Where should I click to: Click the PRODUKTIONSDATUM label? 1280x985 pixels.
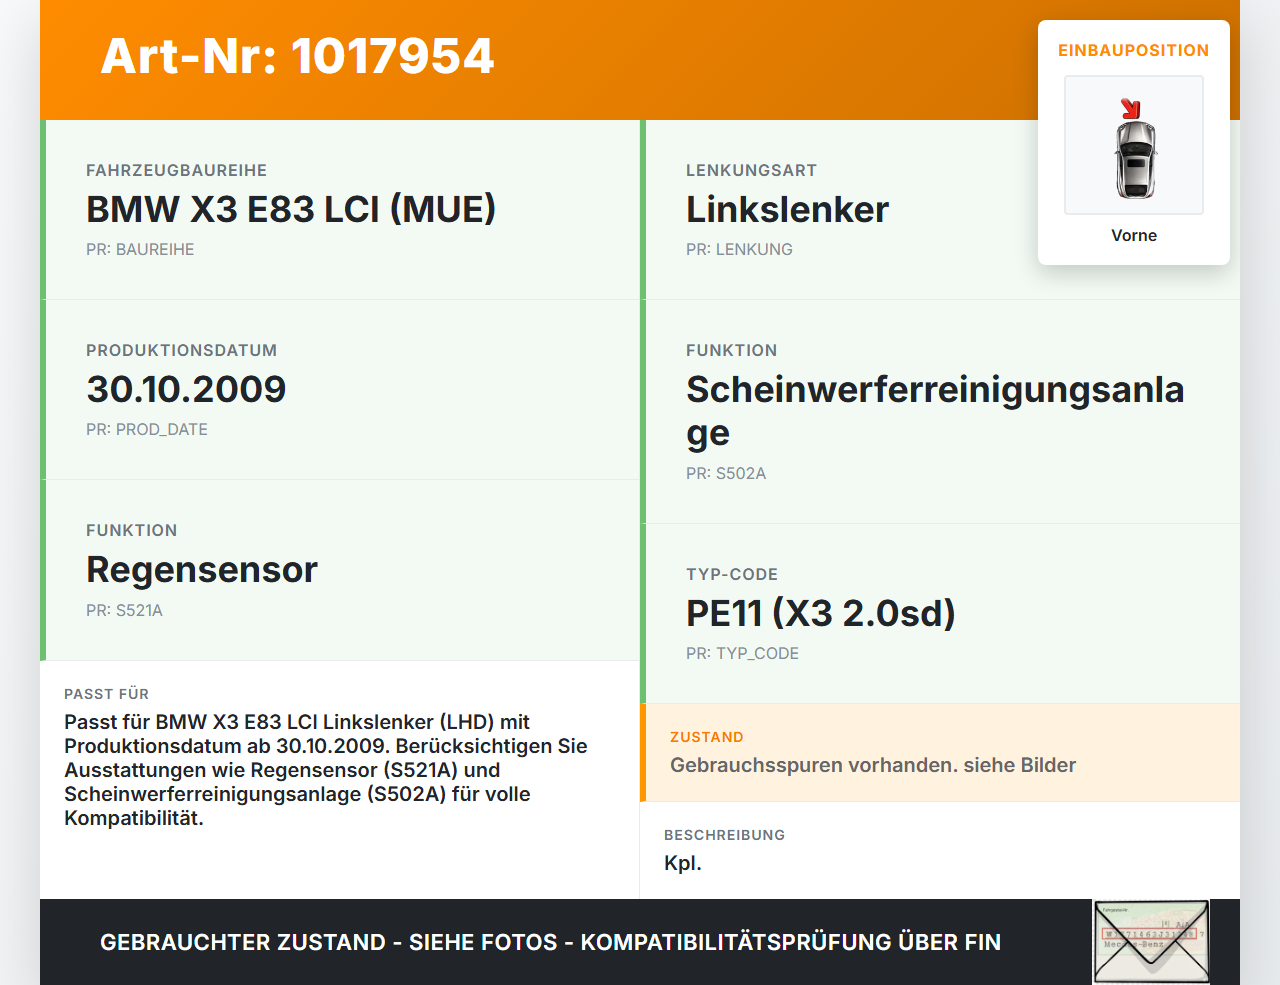pos(181,350)
